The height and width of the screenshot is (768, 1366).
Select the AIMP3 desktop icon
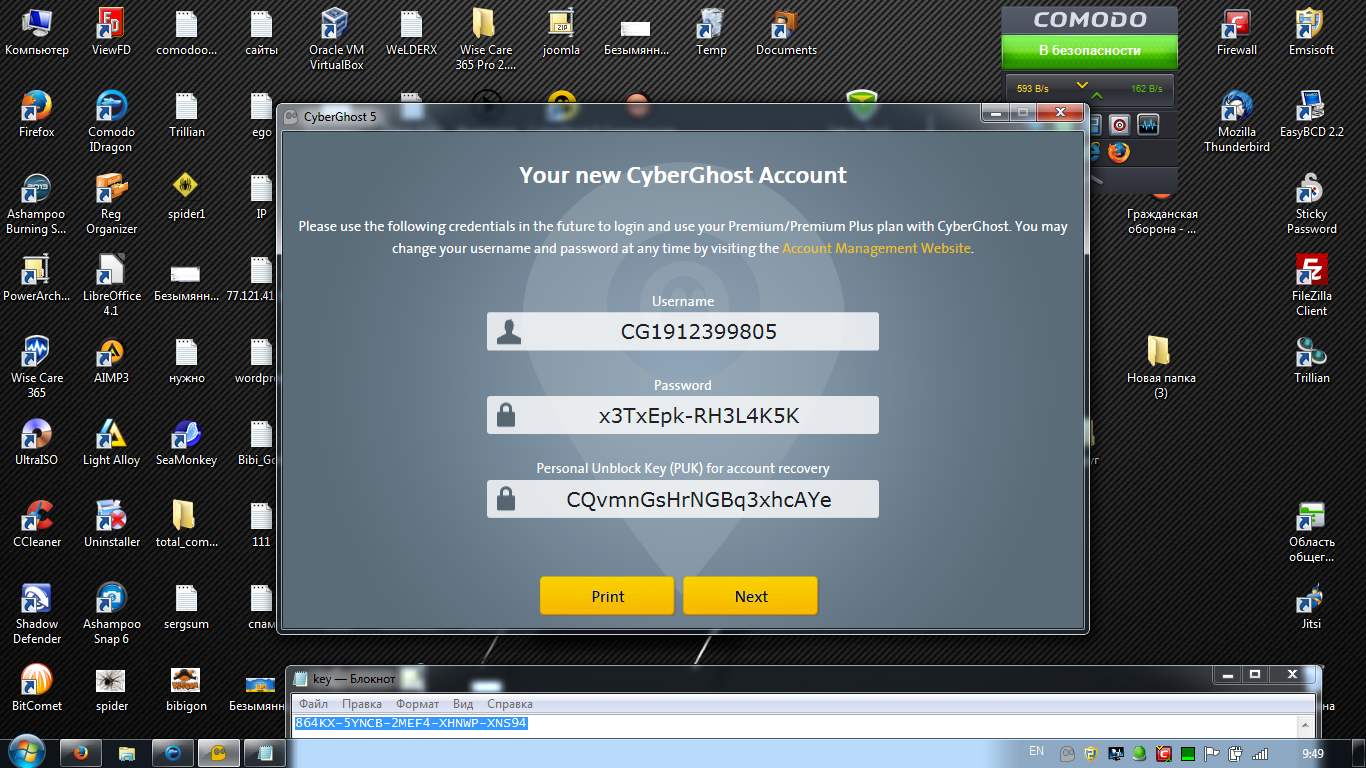tap(111, 359)
